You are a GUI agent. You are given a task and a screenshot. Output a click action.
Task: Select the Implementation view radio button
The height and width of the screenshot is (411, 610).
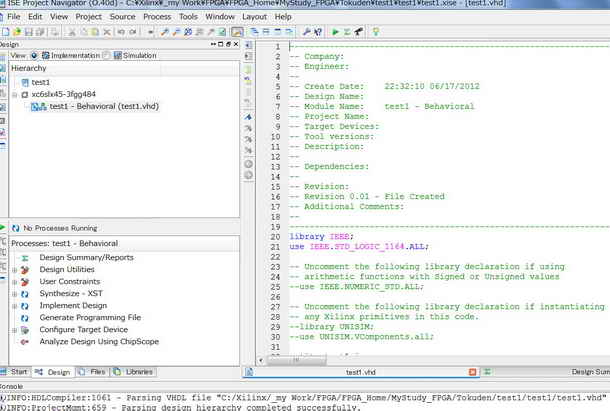point(34,56)
